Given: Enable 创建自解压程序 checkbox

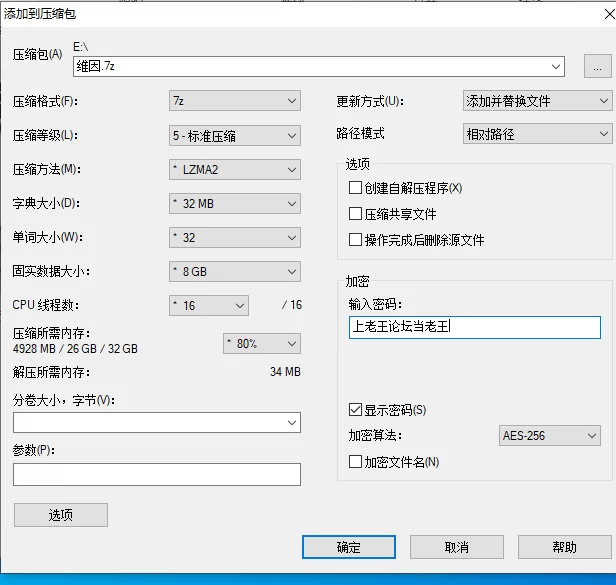Looking at the screenshot, I should 355,188.
